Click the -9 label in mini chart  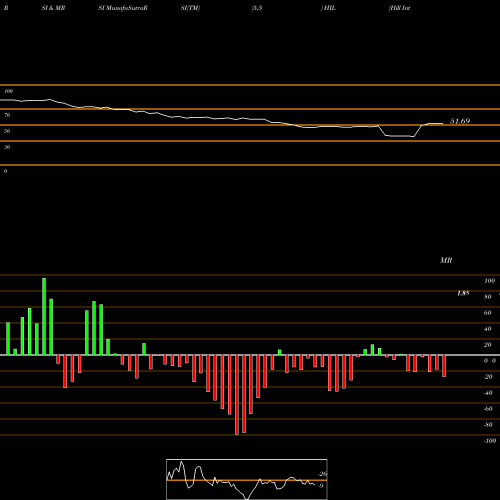pos(321,486)
